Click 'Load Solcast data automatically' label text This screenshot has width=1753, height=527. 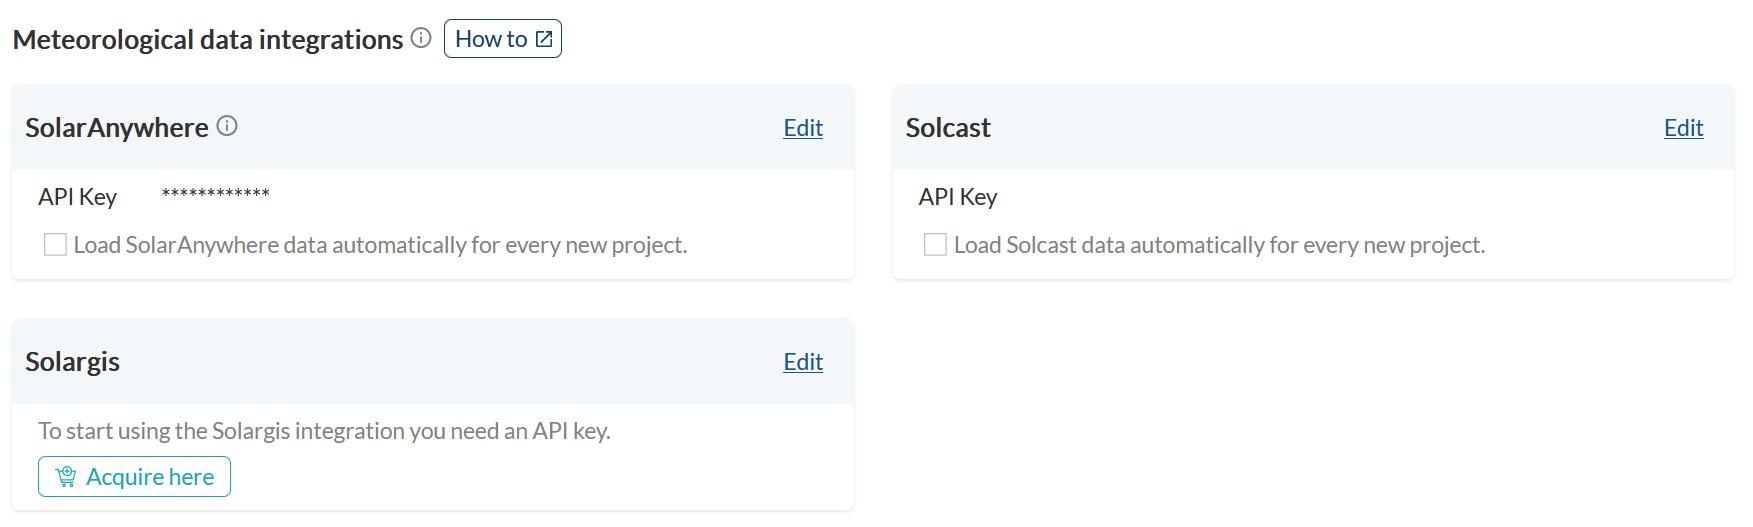coord(1219,245)
